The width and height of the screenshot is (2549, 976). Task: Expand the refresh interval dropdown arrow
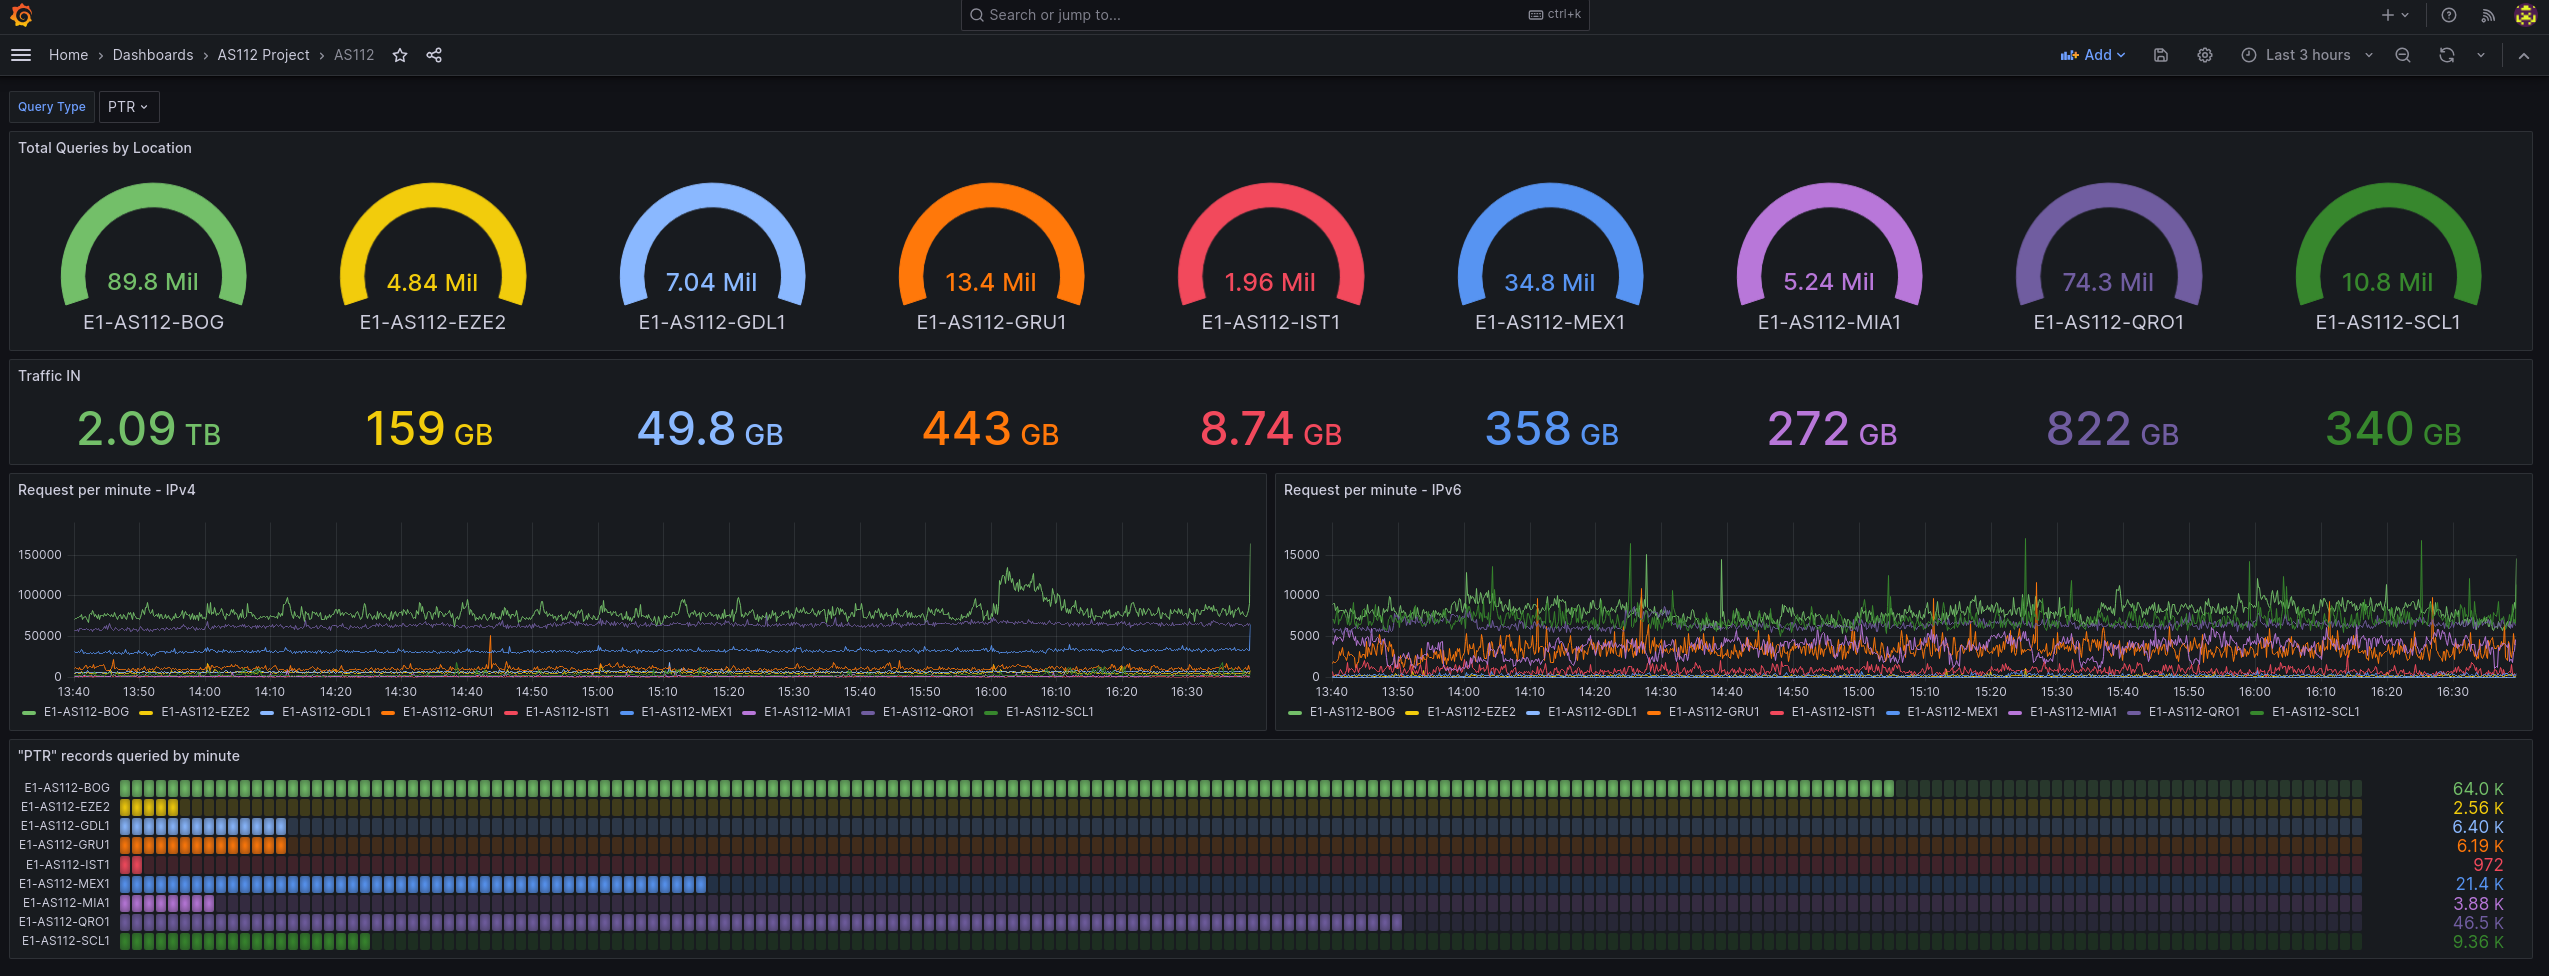(2481, 55)
